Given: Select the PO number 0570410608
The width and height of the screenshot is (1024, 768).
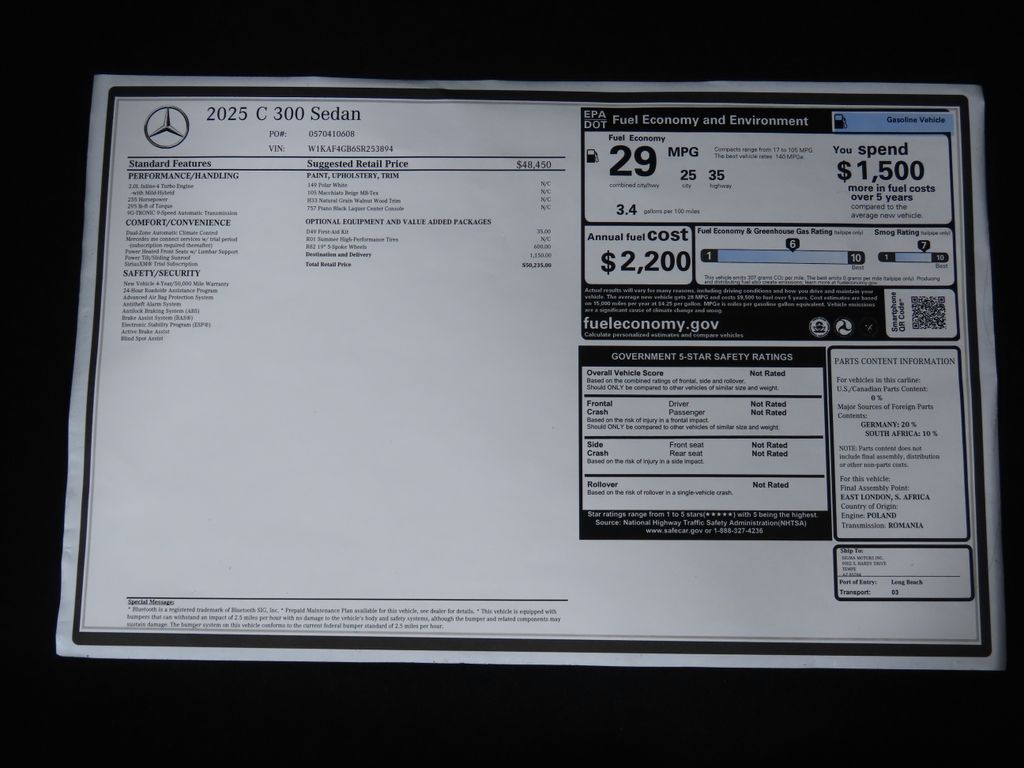Looking at the screenshot, I should (x=331, y=134).
